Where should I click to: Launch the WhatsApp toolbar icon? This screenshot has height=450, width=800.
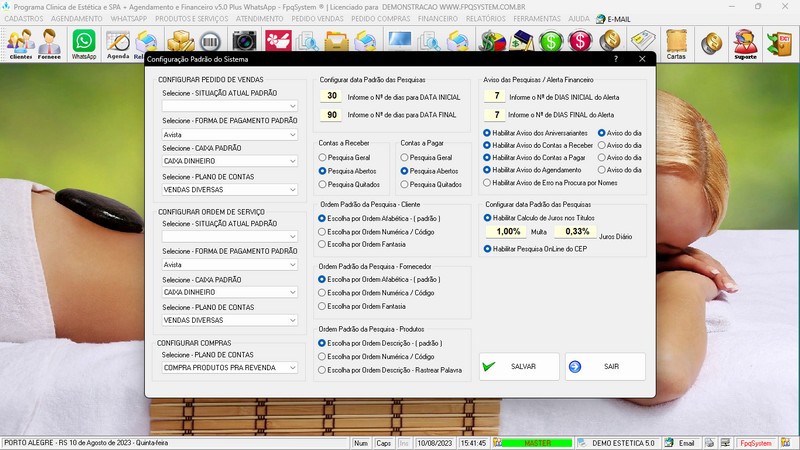tap(84, 44)
